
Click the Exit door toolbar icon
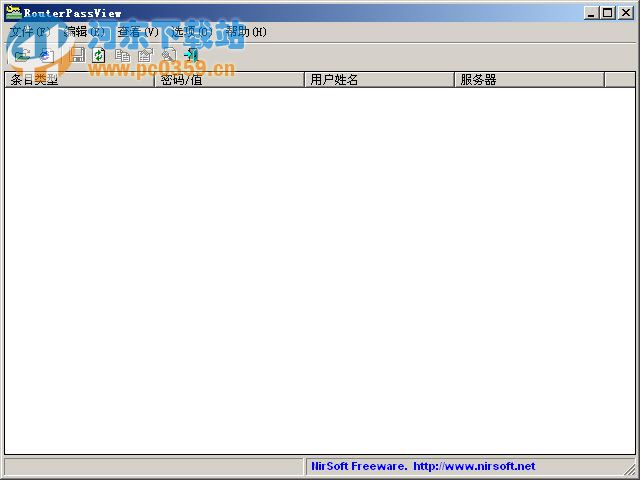pos(191,55)
